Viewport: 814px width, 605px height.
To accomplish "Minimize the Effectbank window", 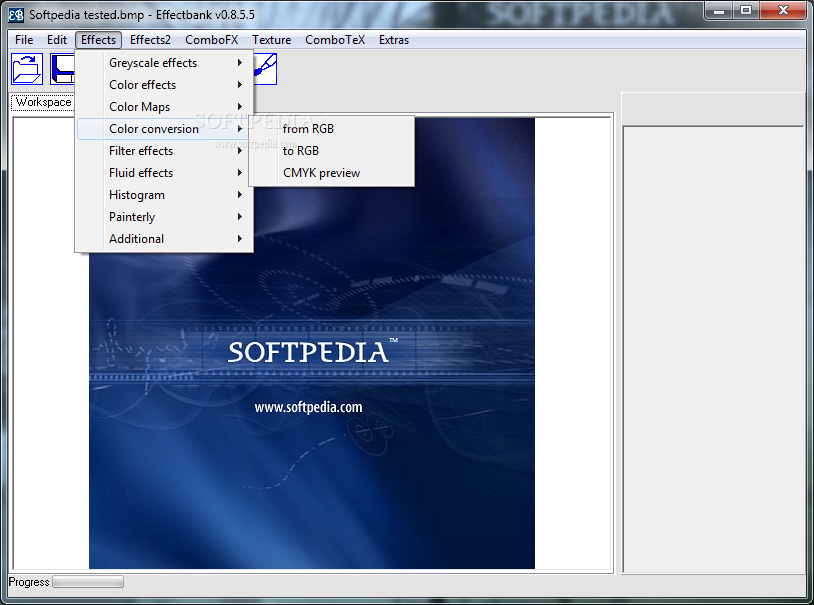I will [x=719, y=10].
